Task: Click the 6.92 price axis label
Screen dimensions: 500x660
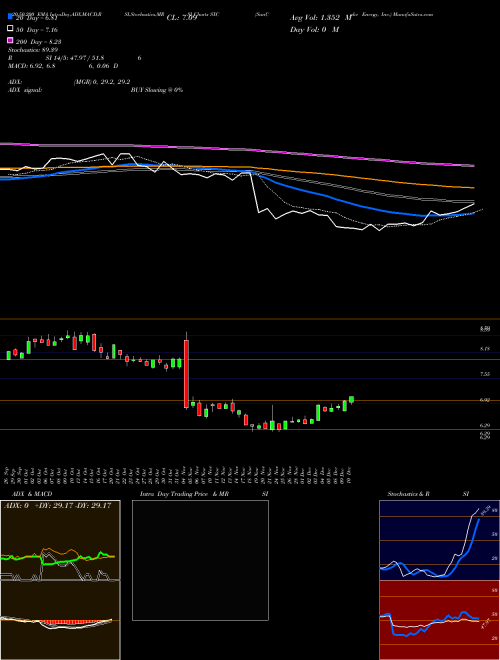Action: click(484, 400)
